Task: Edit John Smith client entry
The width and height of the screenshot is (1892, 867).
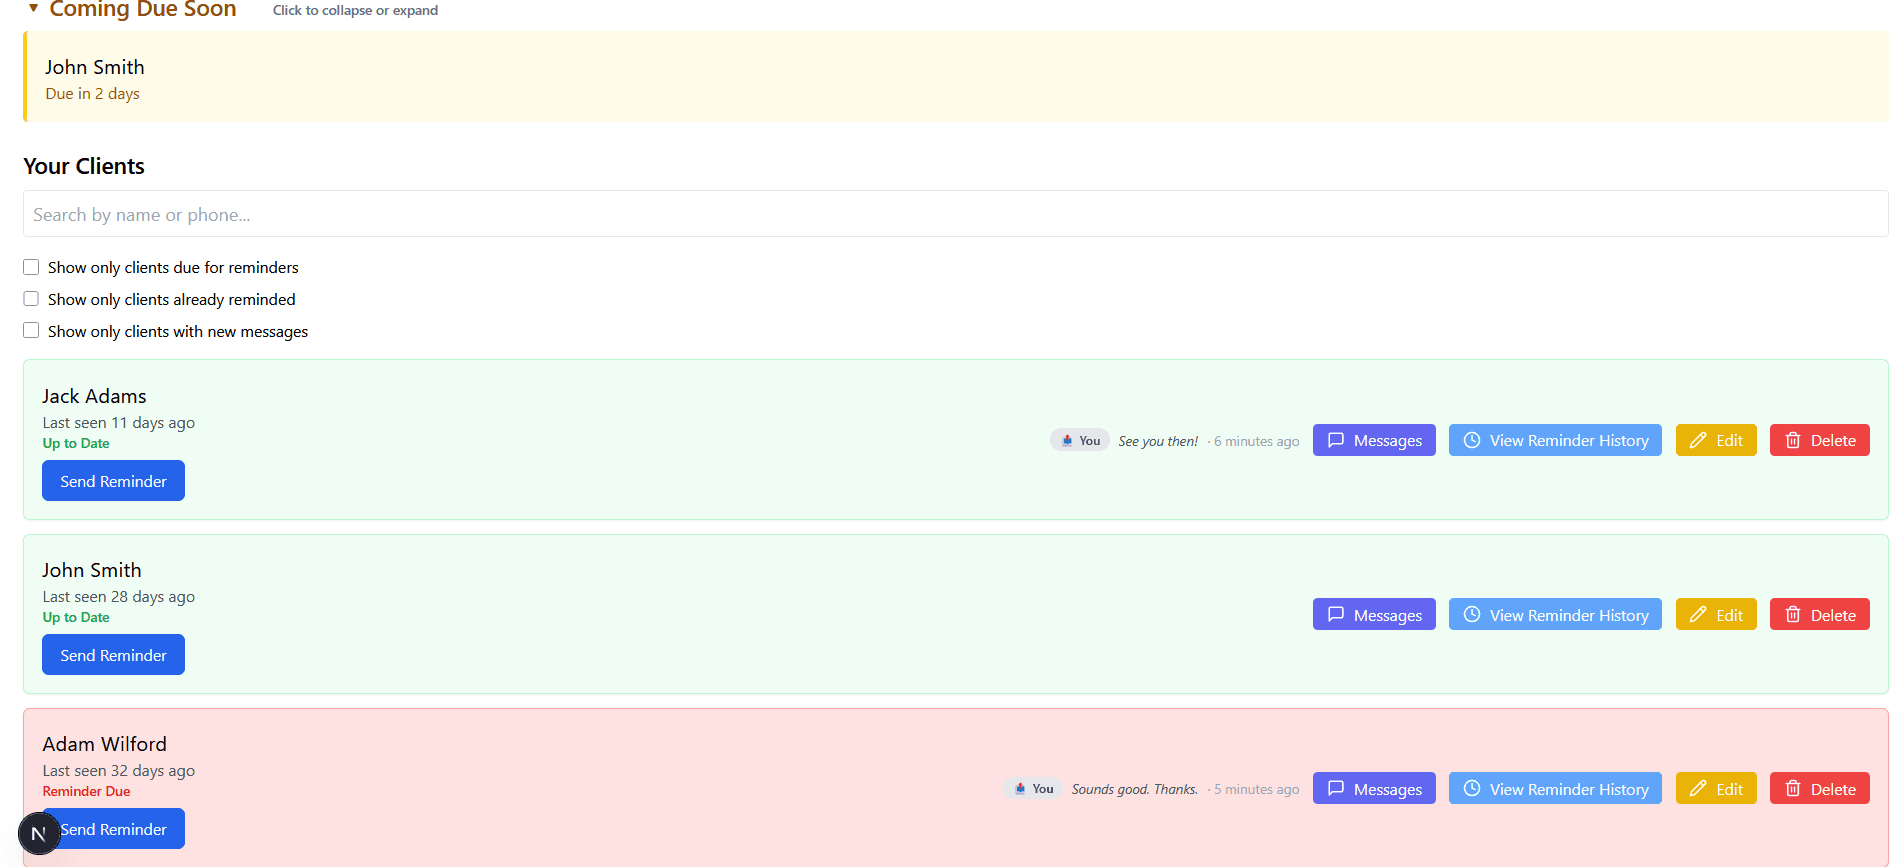Action: coord(1716,615)
